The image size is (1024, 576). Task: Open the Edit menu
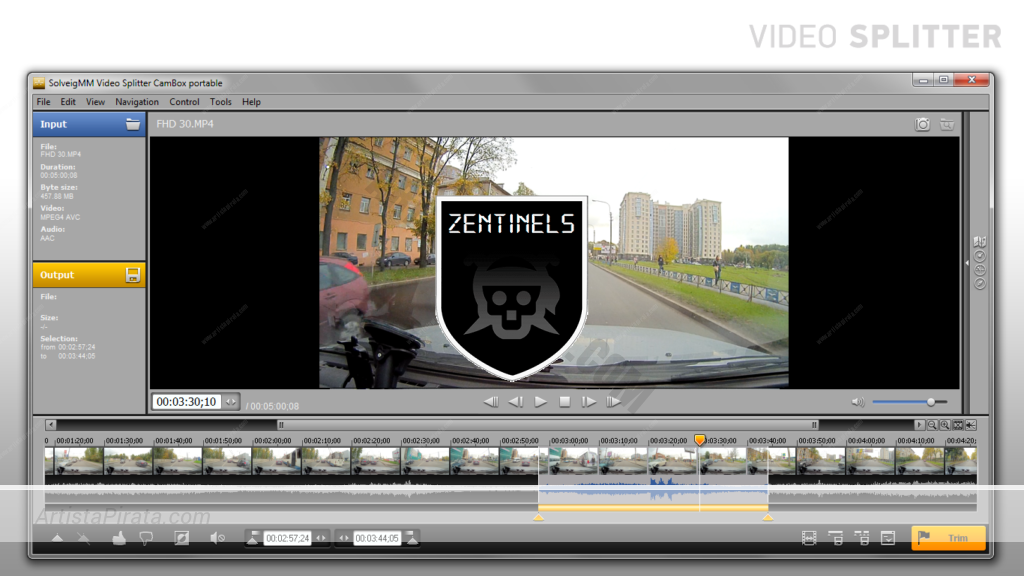pos(68,102)
